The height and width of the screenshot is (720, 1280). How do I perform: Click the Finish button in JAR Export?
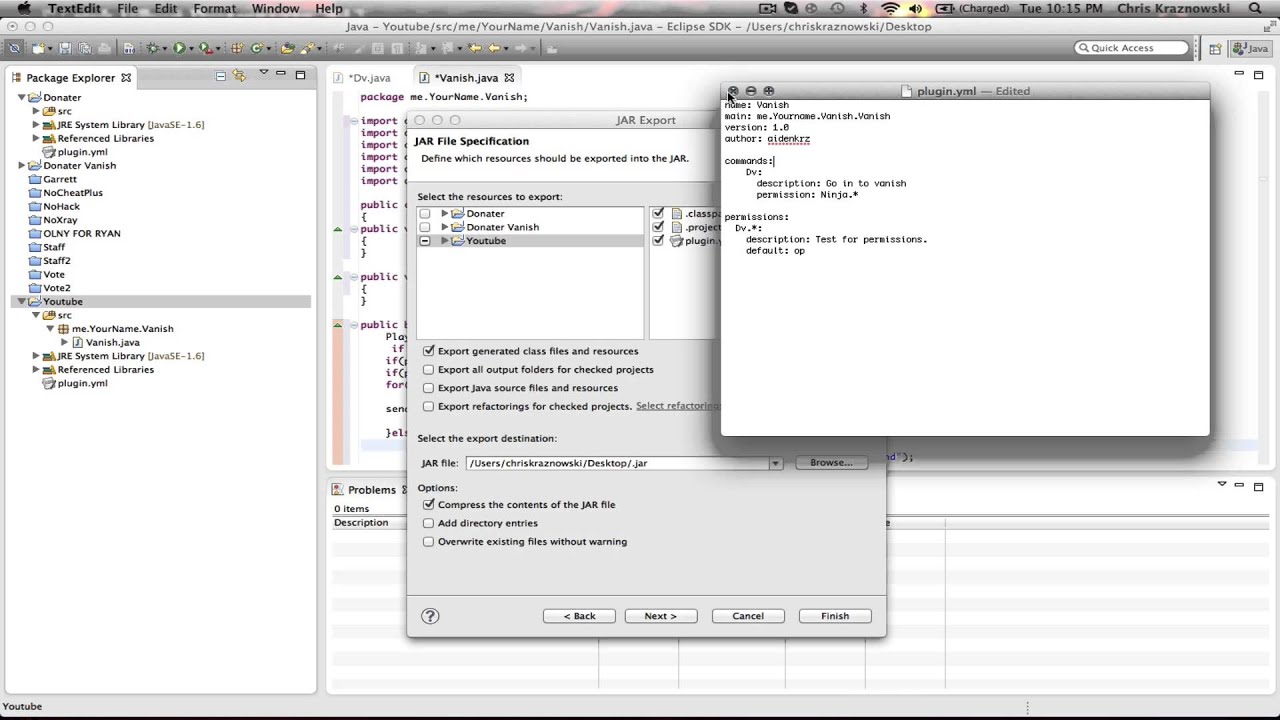[835, 616]
